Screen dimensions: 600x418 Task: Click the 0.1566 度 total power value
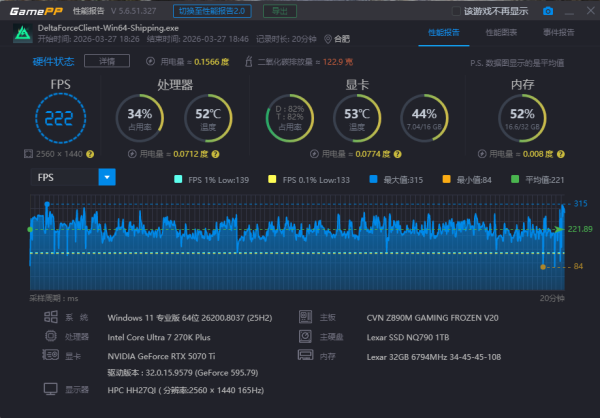point(212,62)
